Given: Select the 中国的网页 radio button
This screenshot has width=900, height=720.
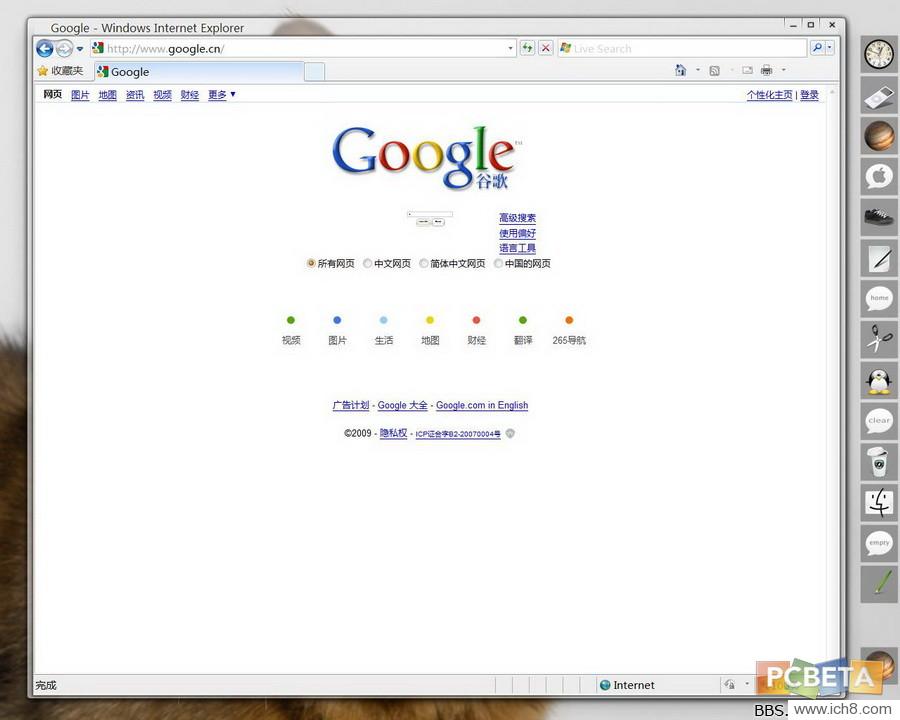Looking at the screenshot, I should 498,263.
